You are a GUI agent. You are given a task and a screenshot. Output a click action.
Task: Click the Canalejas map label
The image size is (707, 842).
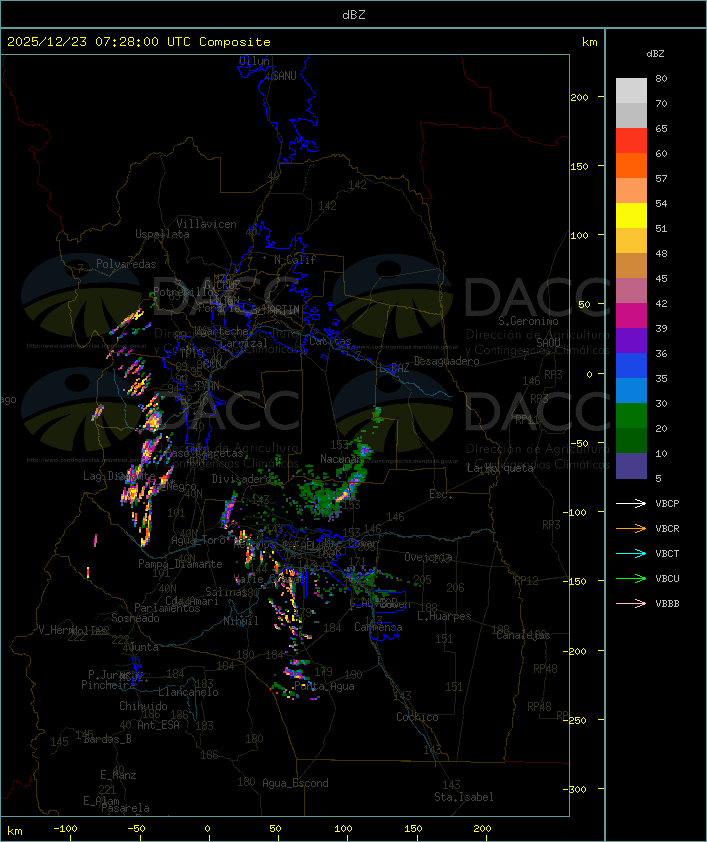click(x=523, y=635)
